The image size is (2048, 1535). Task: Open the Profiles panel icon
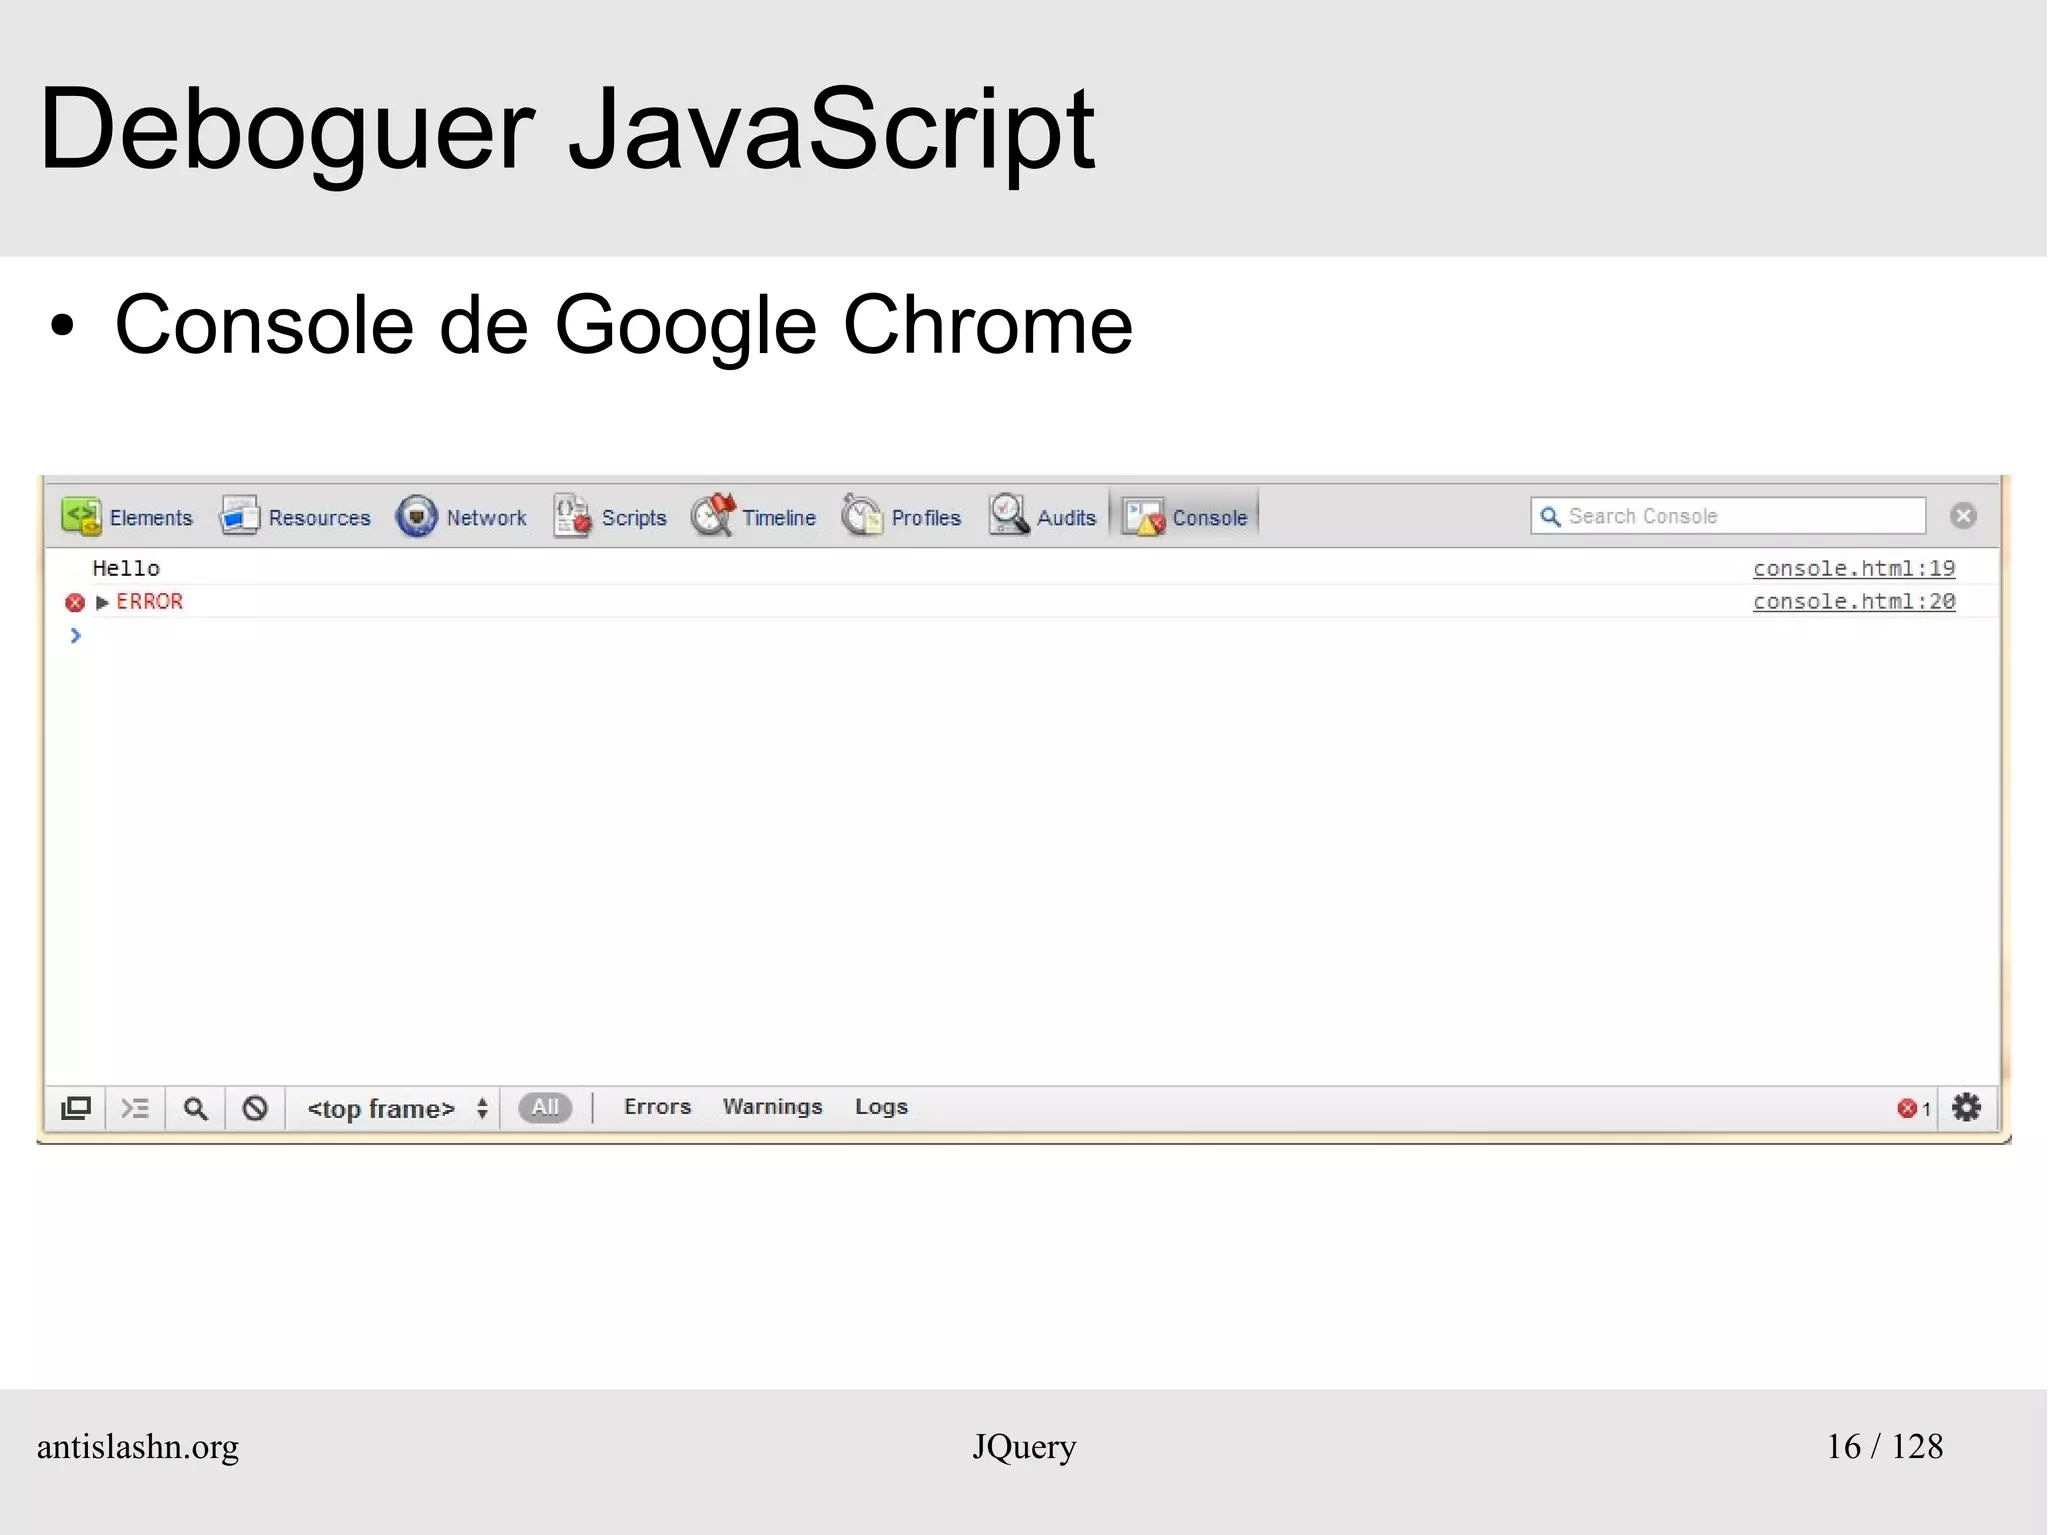point(862,515)
